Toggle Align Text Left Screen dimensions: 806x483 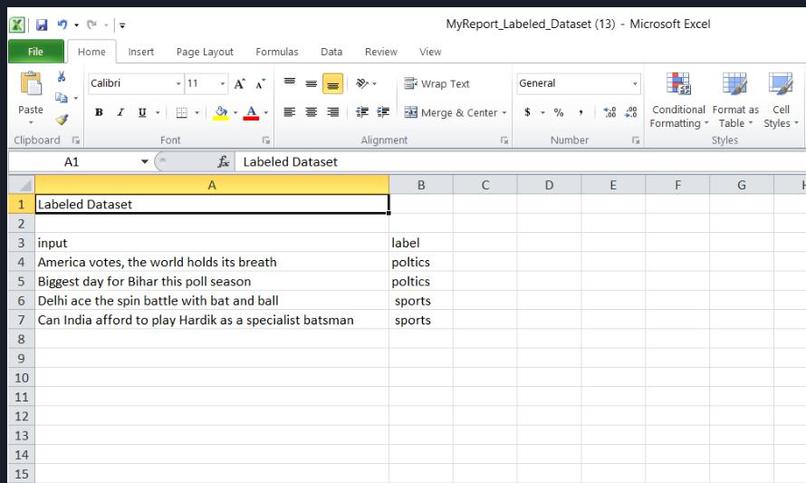289,112
